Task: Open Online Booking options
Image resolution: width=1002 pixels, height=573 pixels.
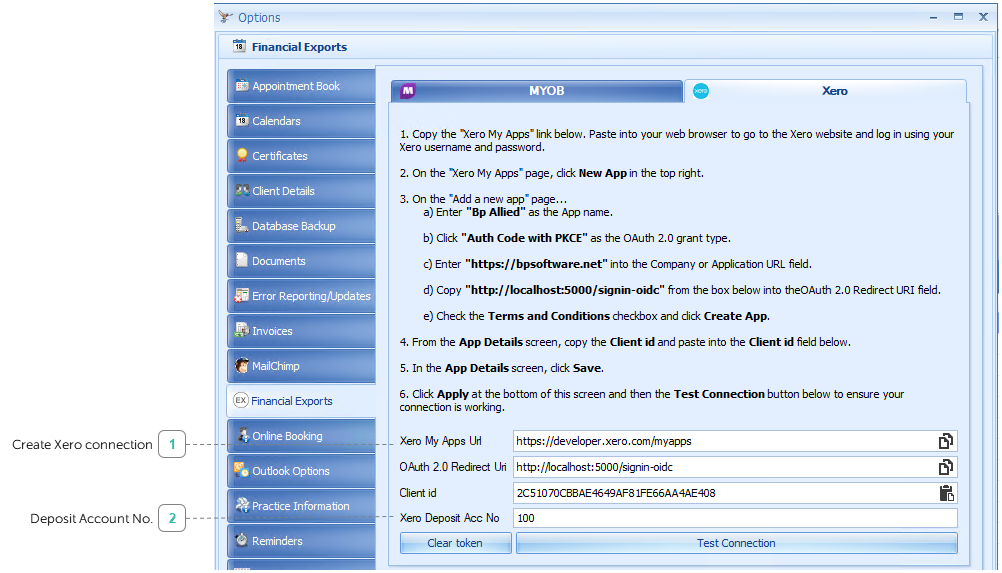Action: tap(301, 436)
